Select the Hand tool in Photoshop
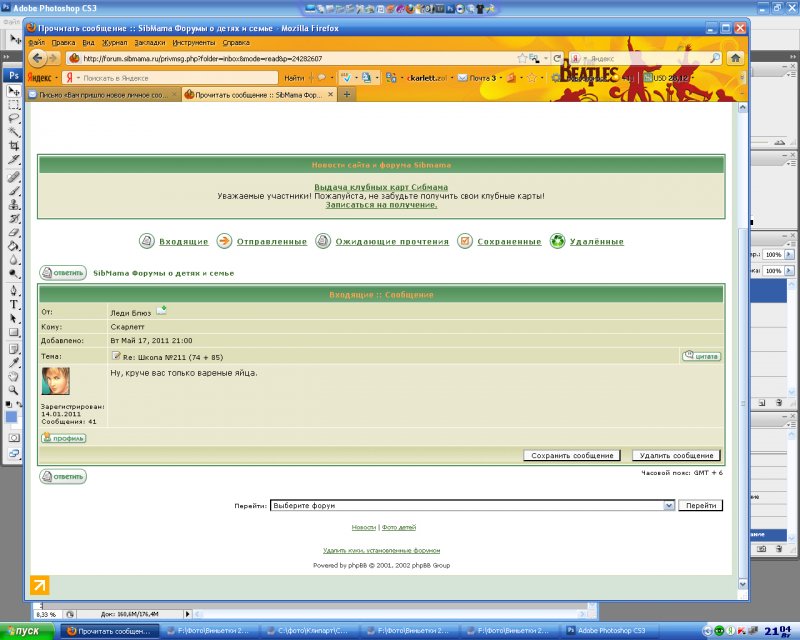 click(14, 377)
